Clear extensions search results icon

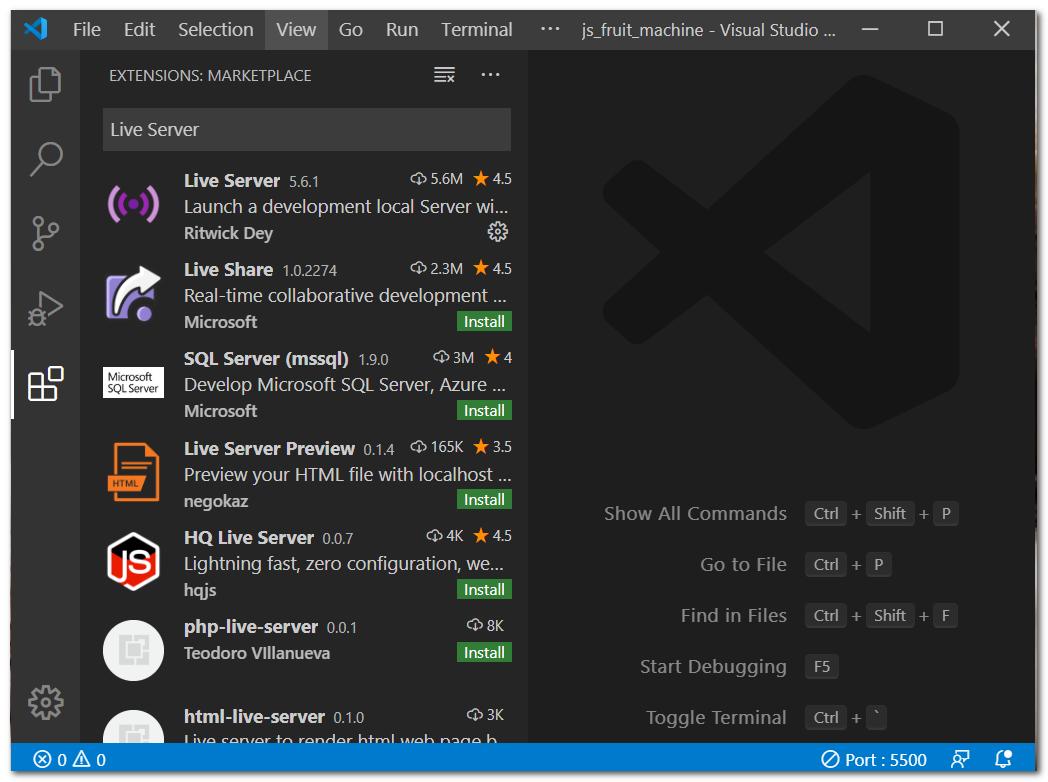pyautogui.click(x=444, y=75)
